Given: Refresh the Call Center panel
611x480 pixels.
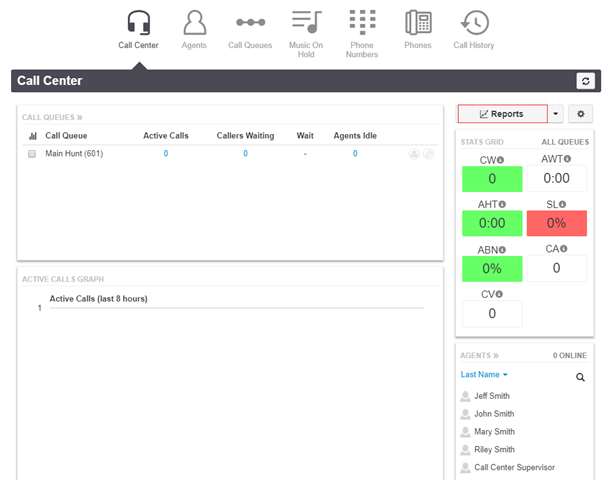Looking at the screenshot, I should 585,81.
